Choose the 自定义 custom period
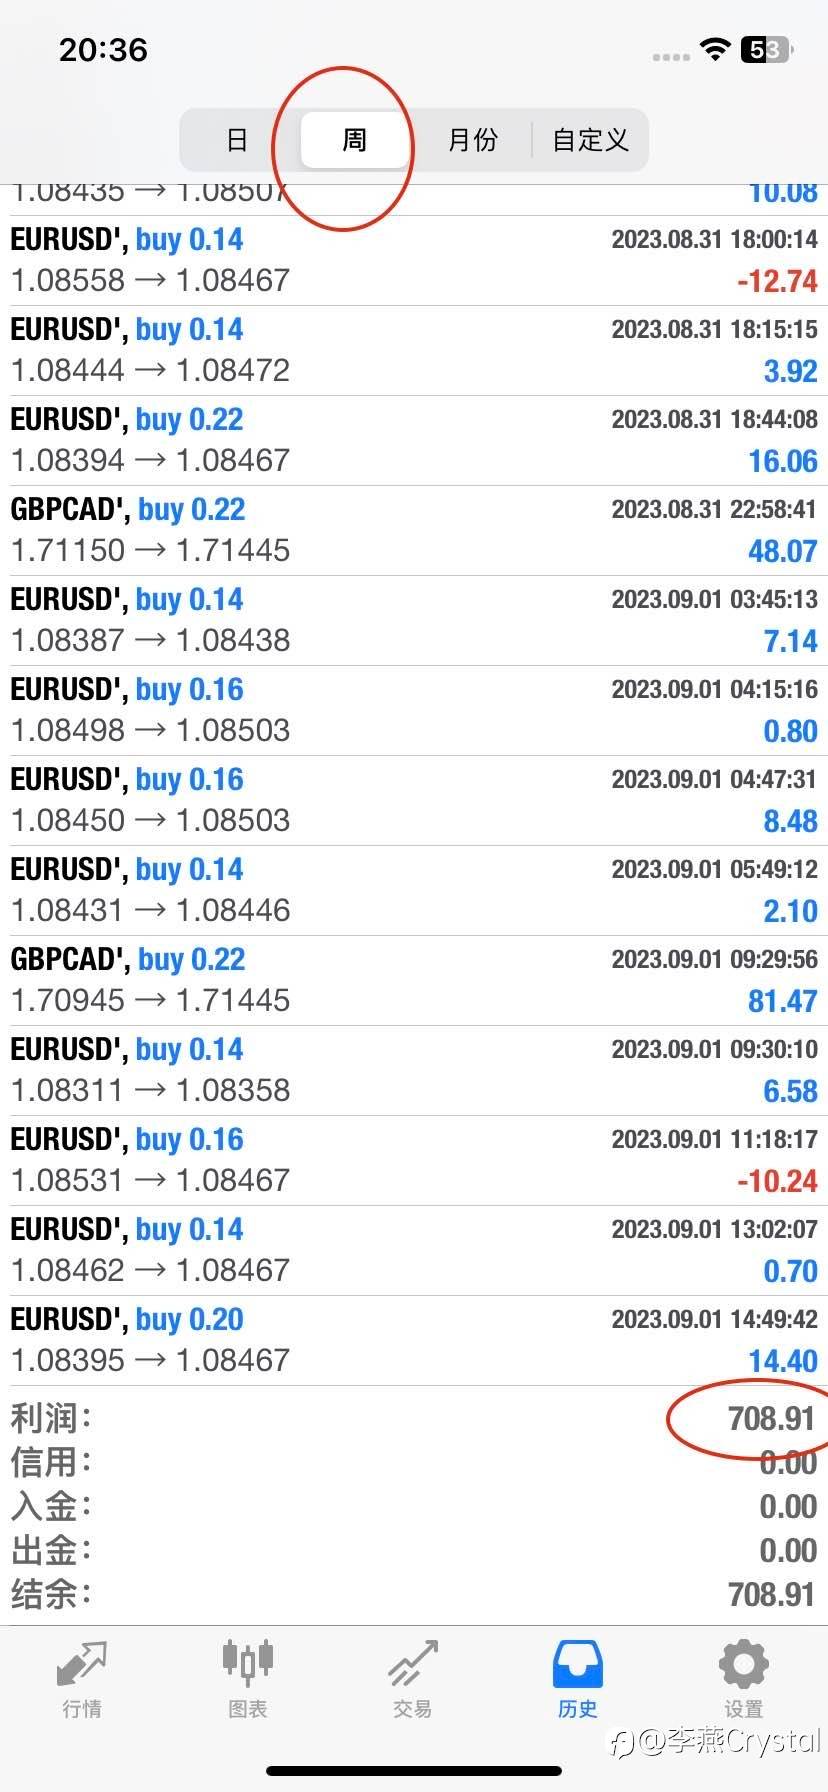828x1792 pixels. pos(590,140)
